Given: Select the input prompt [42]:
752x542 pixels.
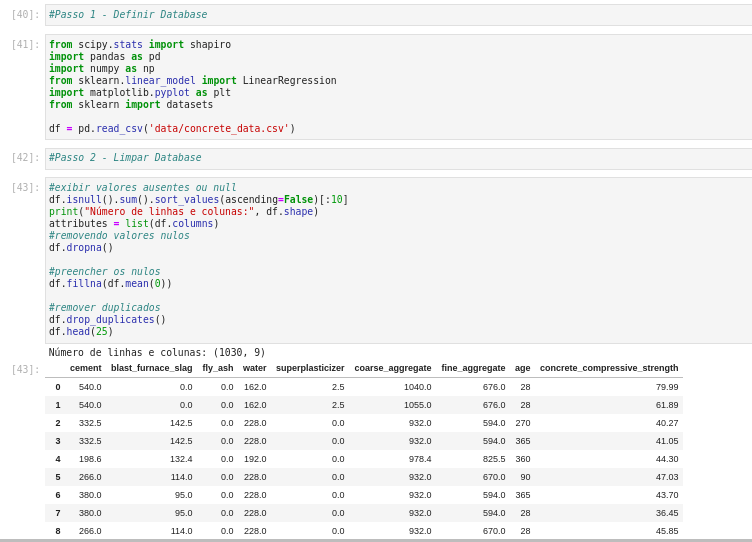Looking at the screenshot, I should pyautogui.click(x=26, y=158).
